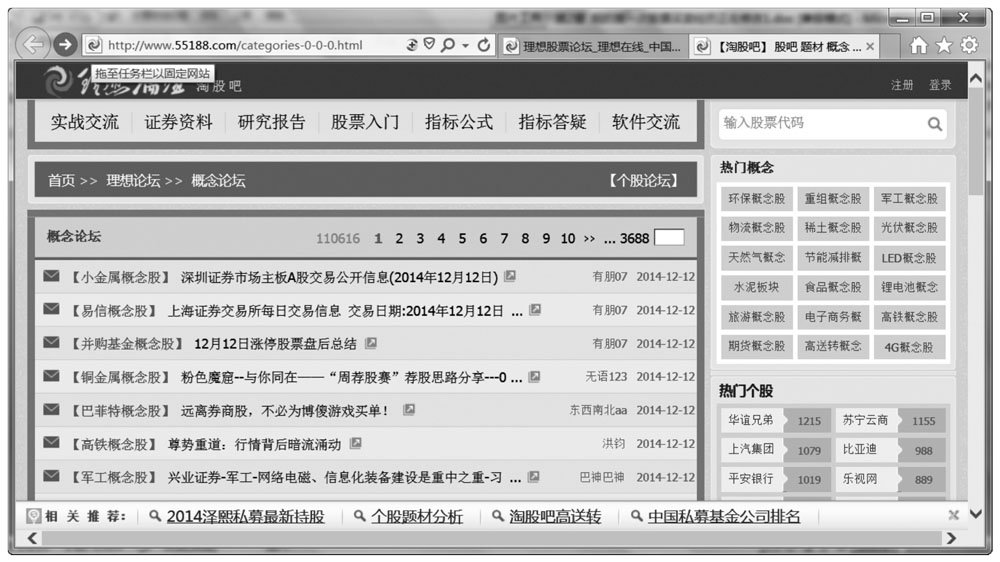This screenshot has width=1000, height=562.
Task: Open the 软件交流 menu item
Action: (x=645, y=122)
